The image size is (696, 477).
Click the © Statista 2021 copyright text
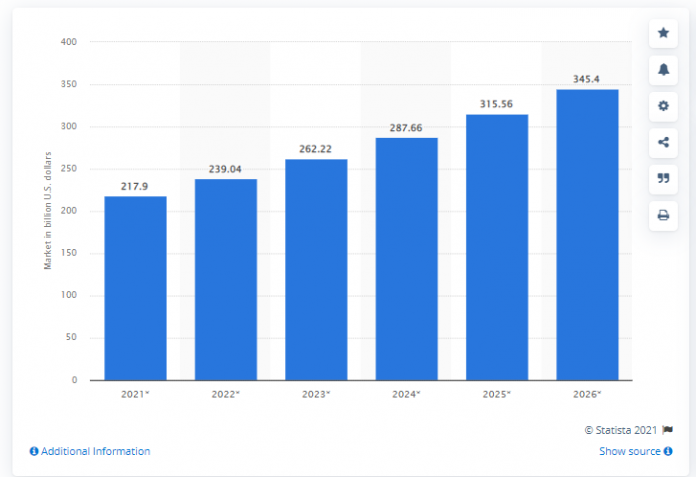click(622, 429)
